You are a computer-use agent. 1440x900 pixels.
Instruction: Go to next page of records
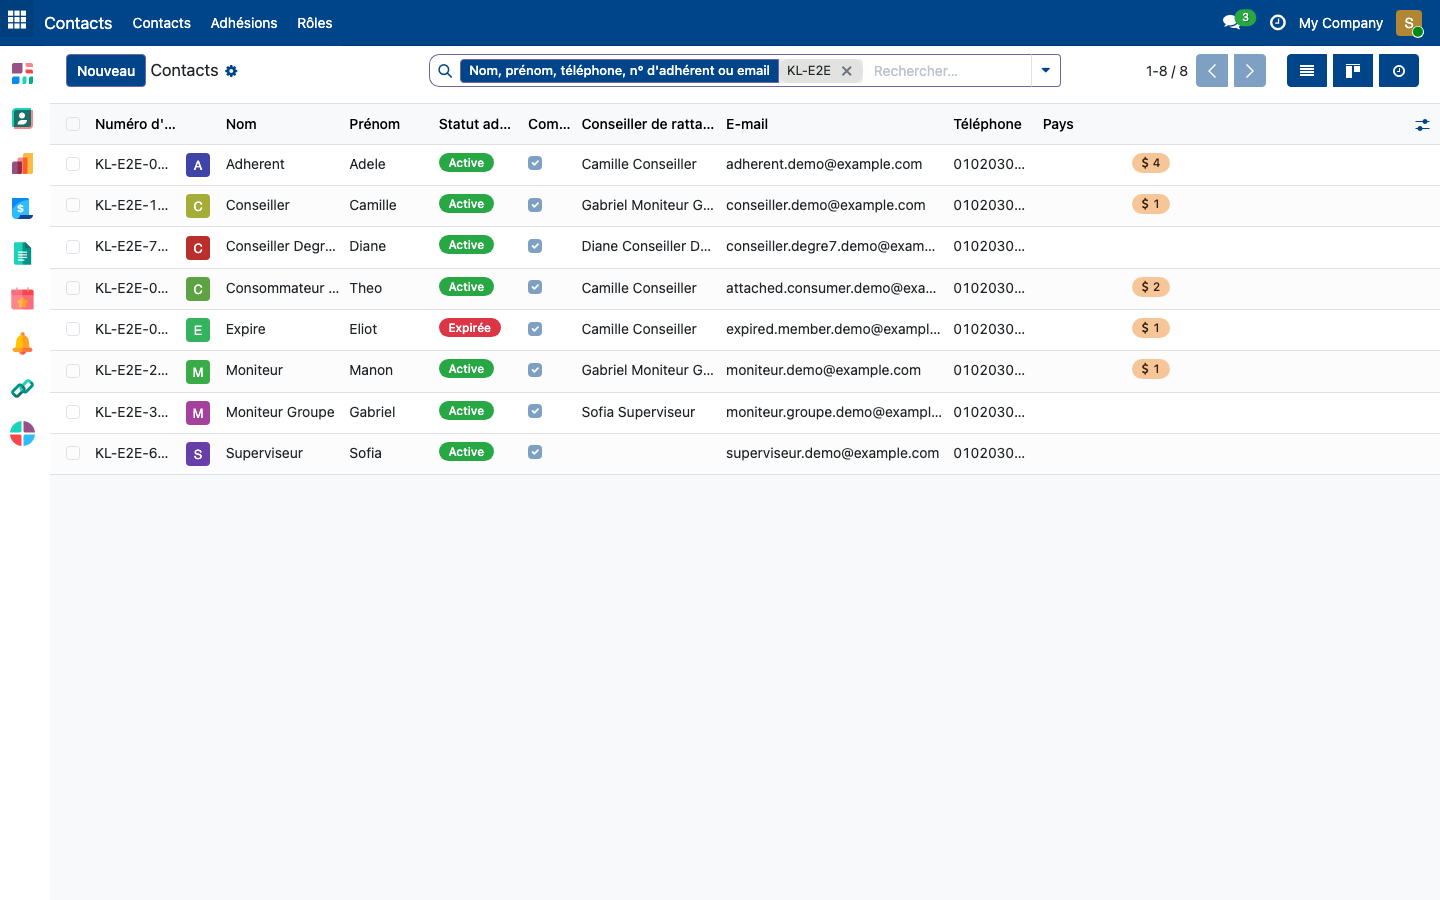(1250, 71)
